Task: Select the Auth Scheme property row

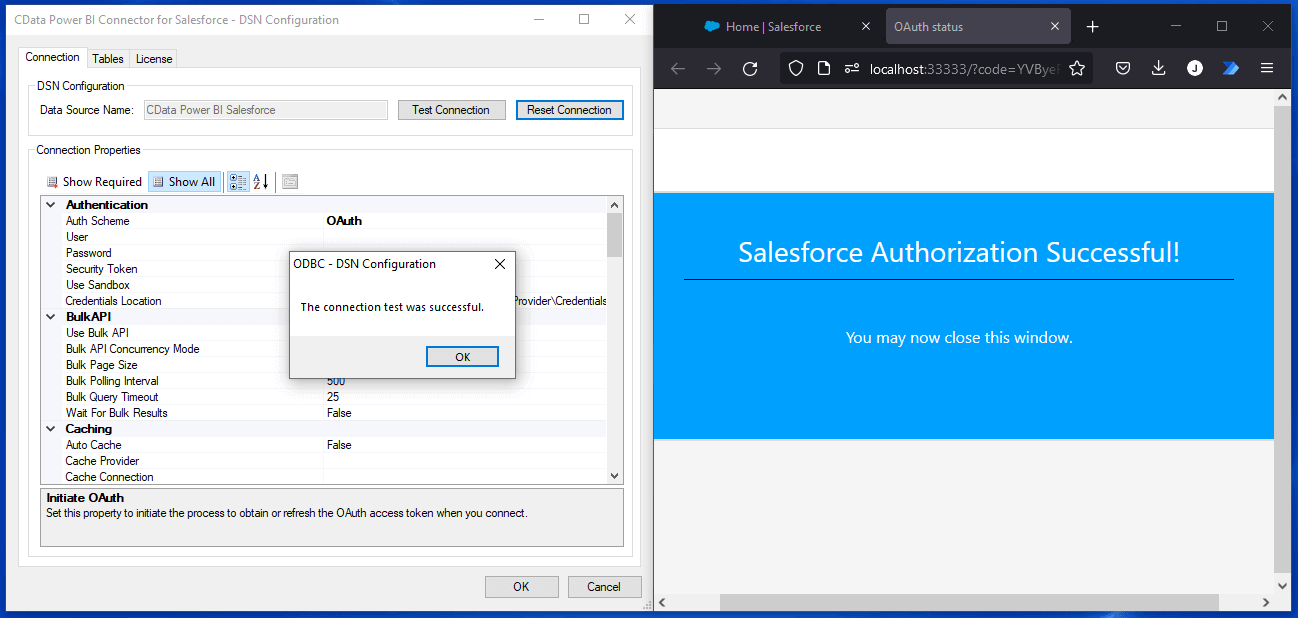Action: 333,221
